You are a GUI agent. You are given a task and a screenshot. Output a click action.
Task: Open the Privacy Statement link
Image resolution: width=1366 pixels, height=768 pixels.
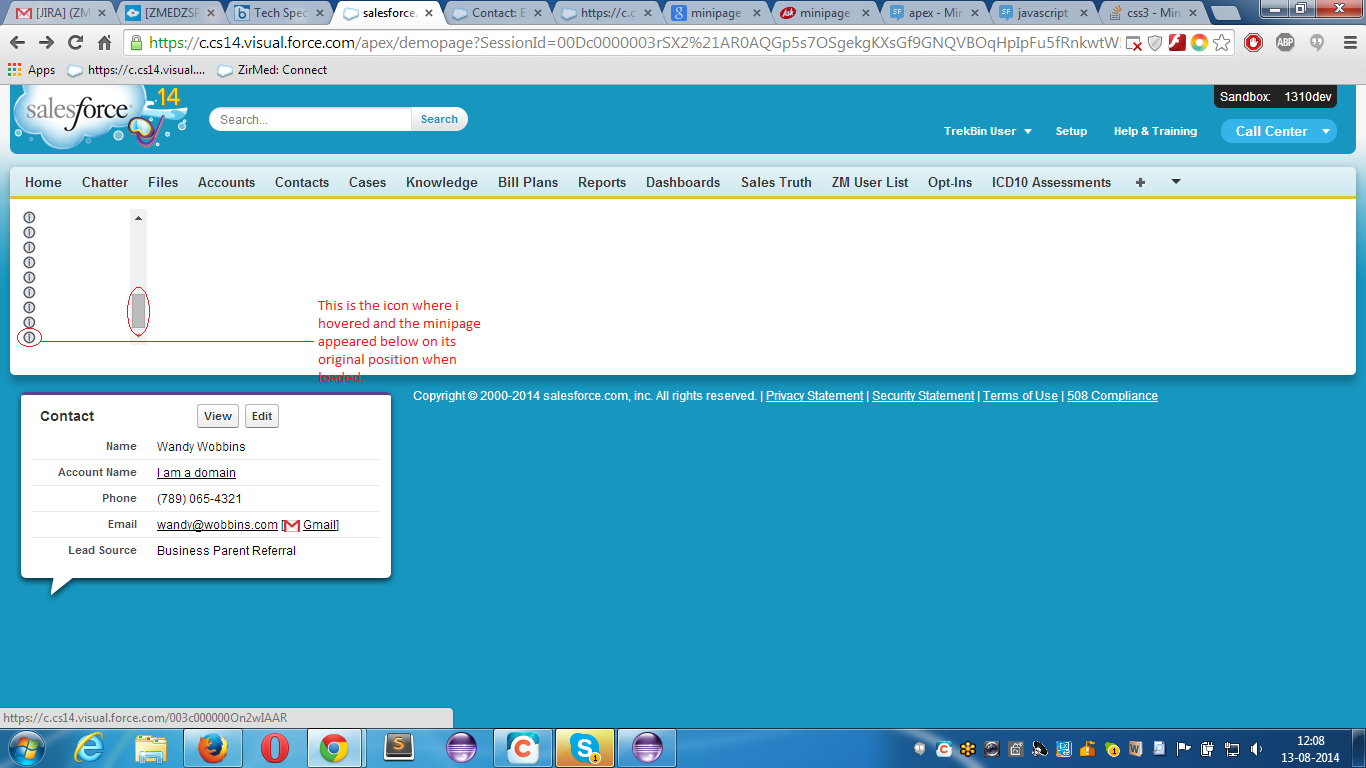click(814, 396)
